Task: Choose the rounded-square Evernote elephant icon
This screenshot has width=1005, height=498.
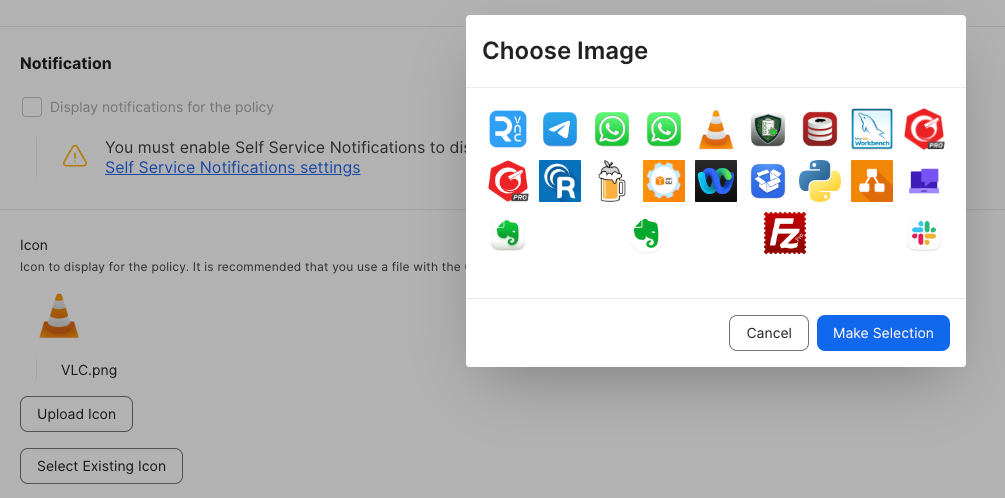Action: [x=508, y=233]
